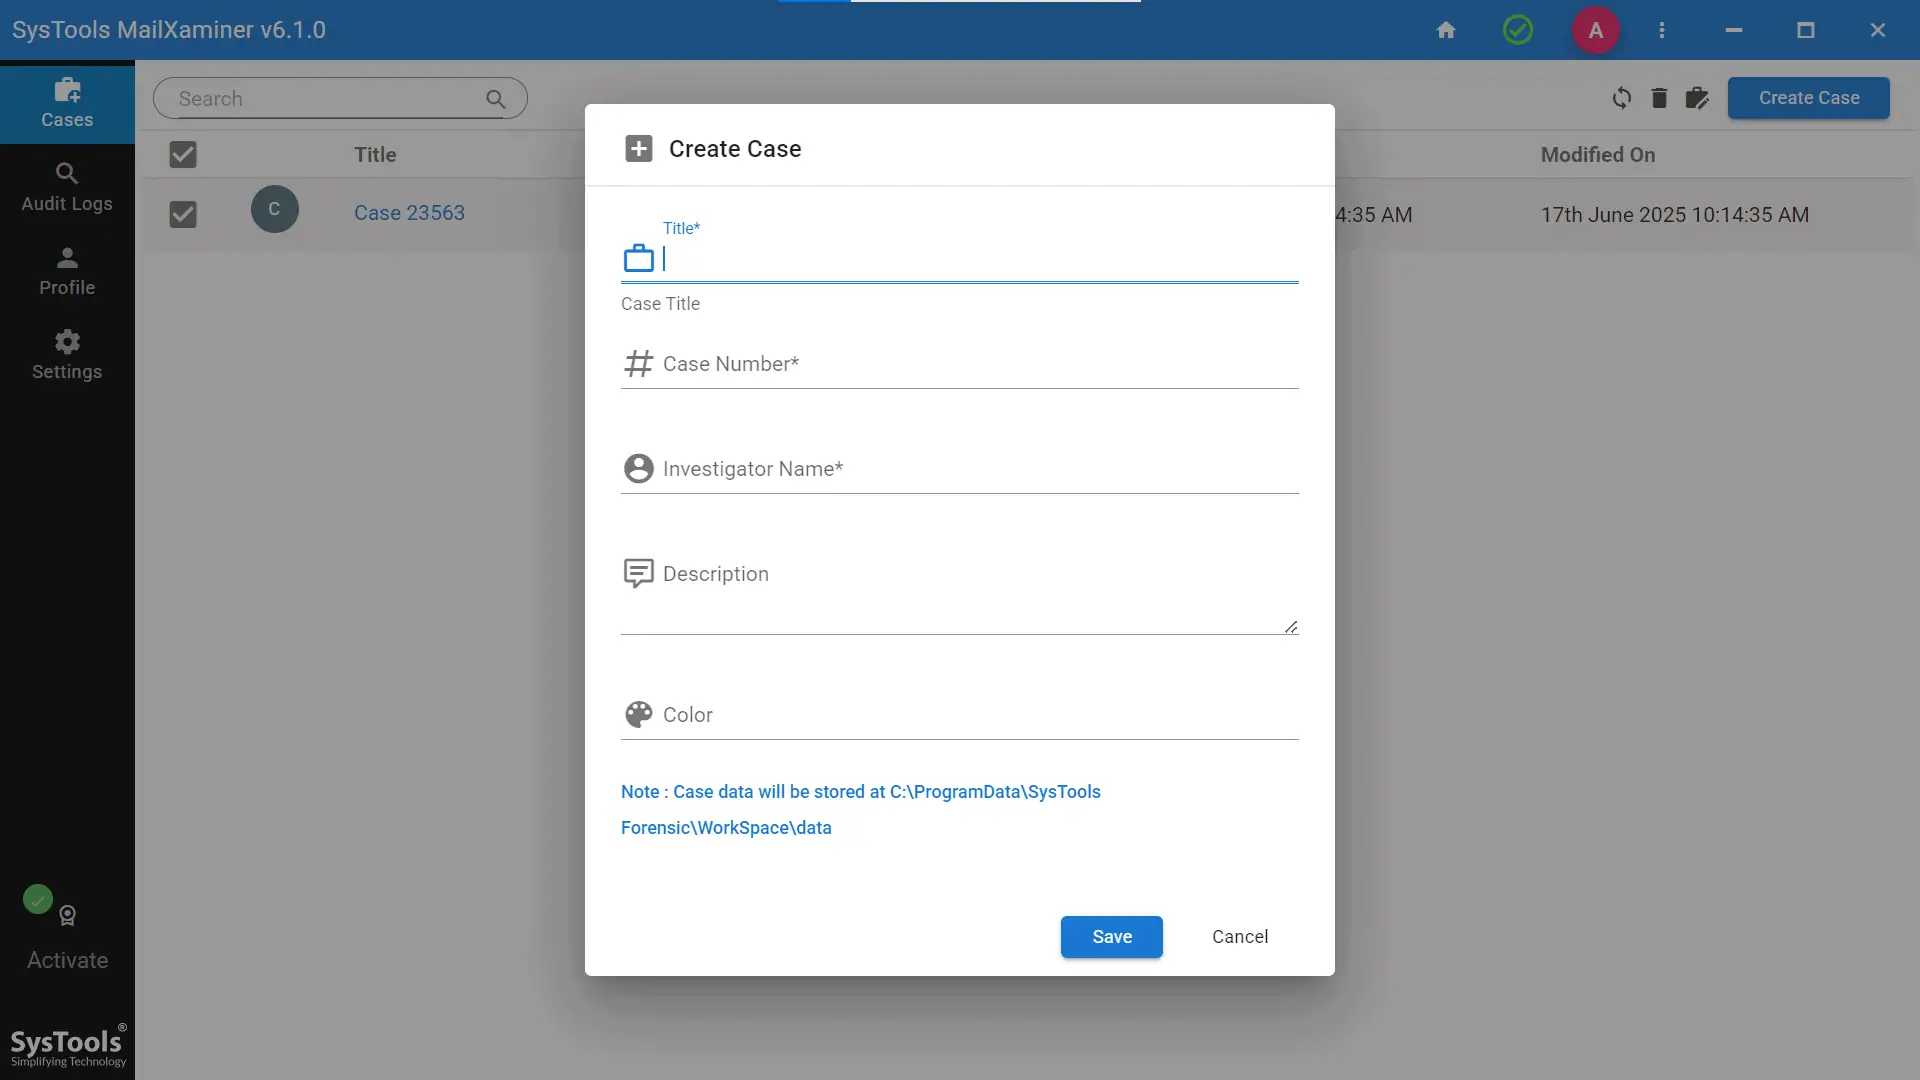Toggle the checkbox for Case 23563

tap(183, 214)
